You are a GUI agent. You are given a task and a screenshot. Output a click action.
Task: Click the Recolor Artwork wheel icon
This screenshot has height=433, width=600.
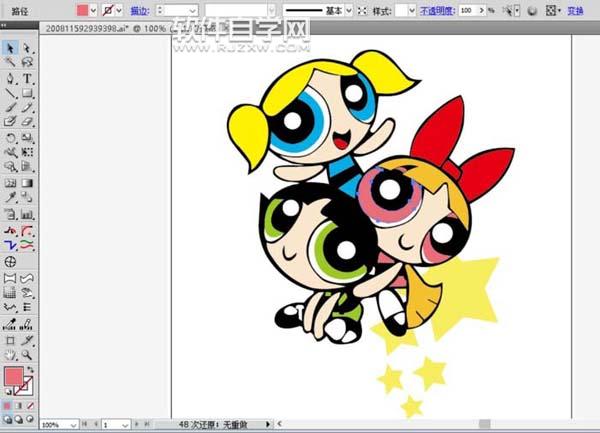click(x=532, y=11)
